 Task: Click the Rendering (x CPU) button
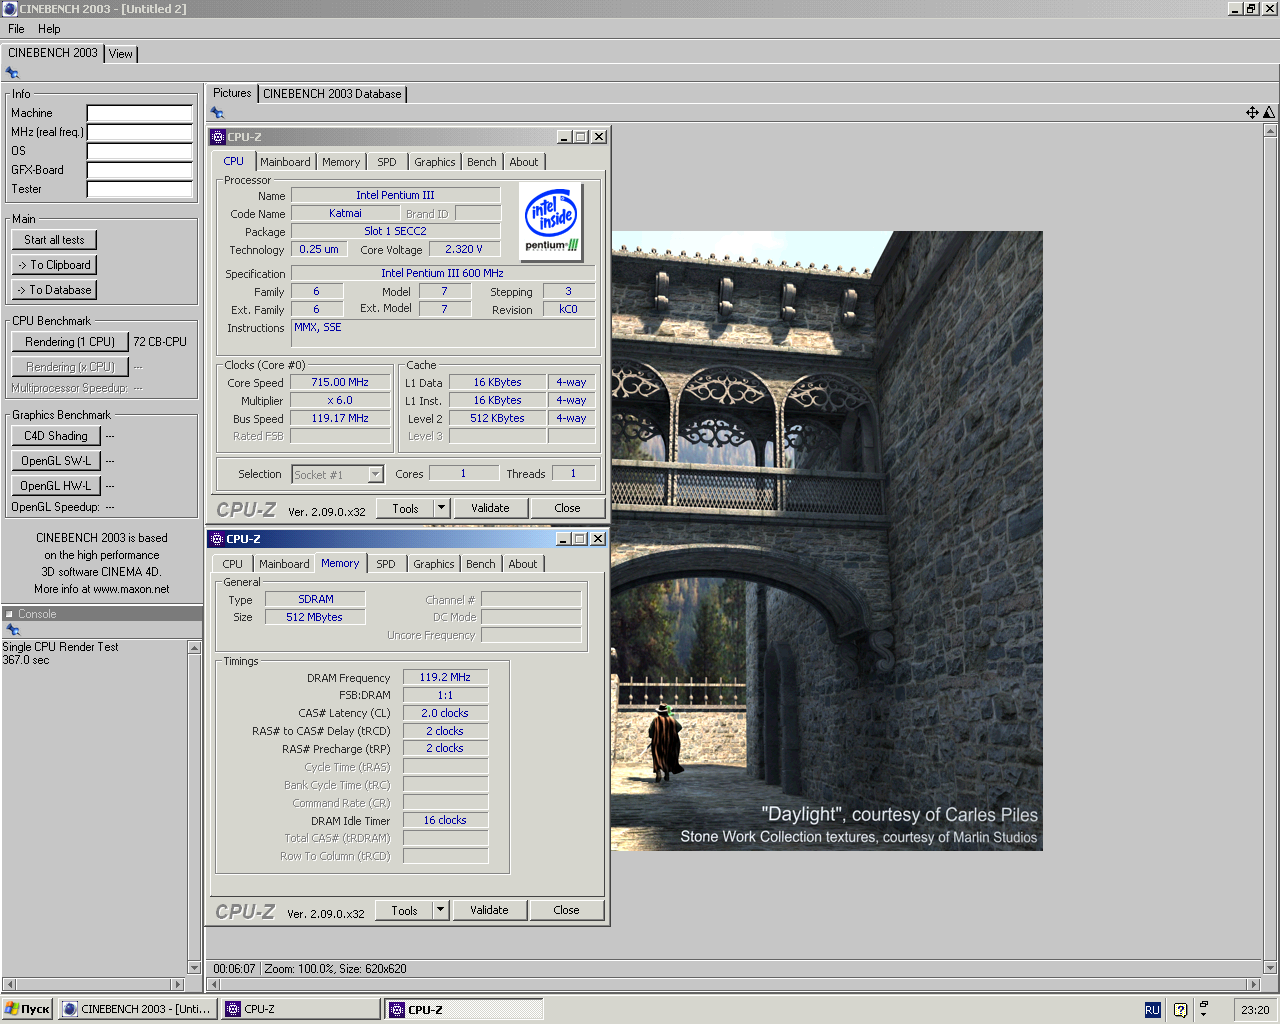coord(70,367)
